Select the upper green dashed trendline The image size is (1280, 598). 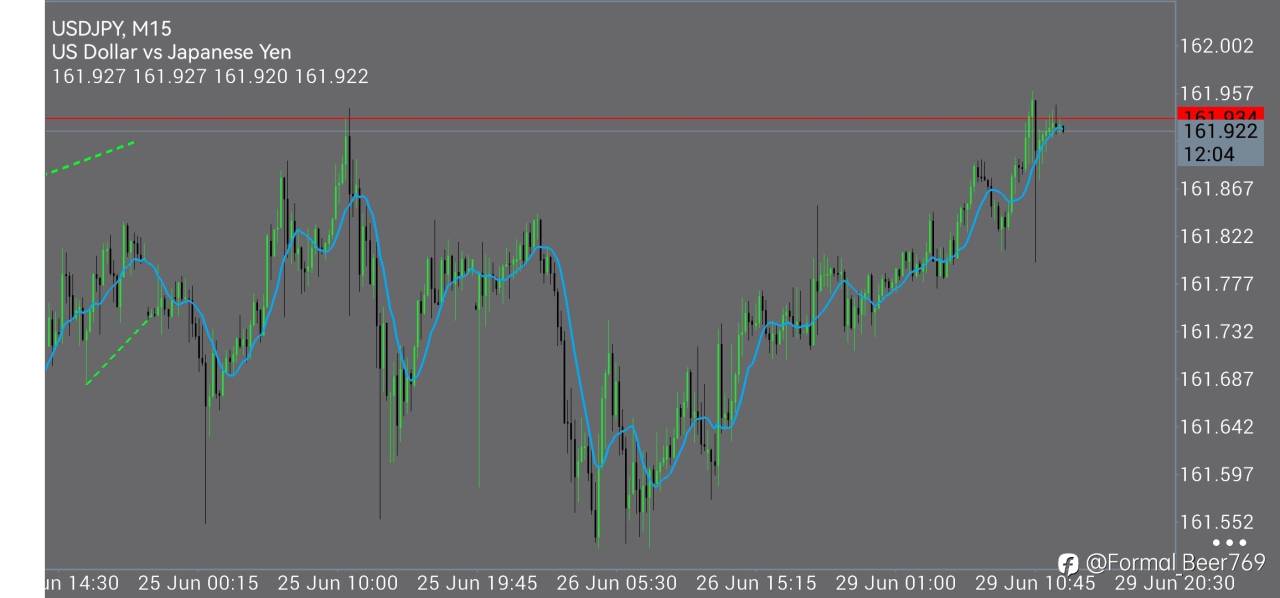(x=90, y=157)
